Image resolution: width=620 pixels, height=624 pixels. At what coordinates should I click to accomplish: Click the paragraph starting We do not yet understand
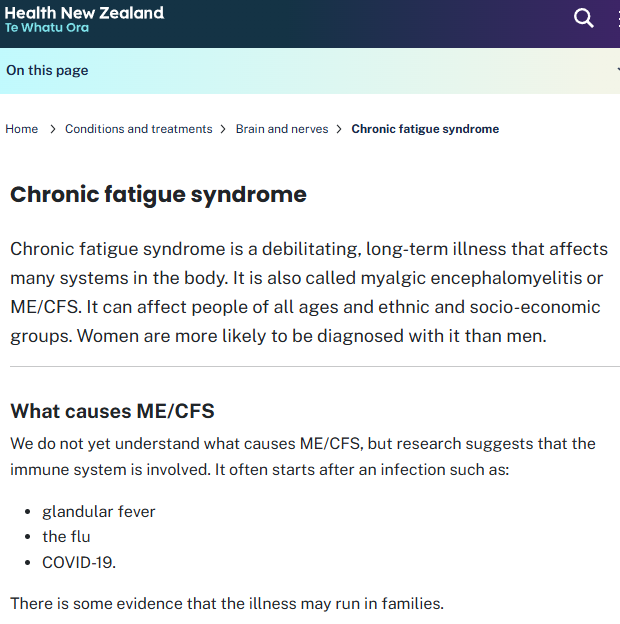coord(302,455)
